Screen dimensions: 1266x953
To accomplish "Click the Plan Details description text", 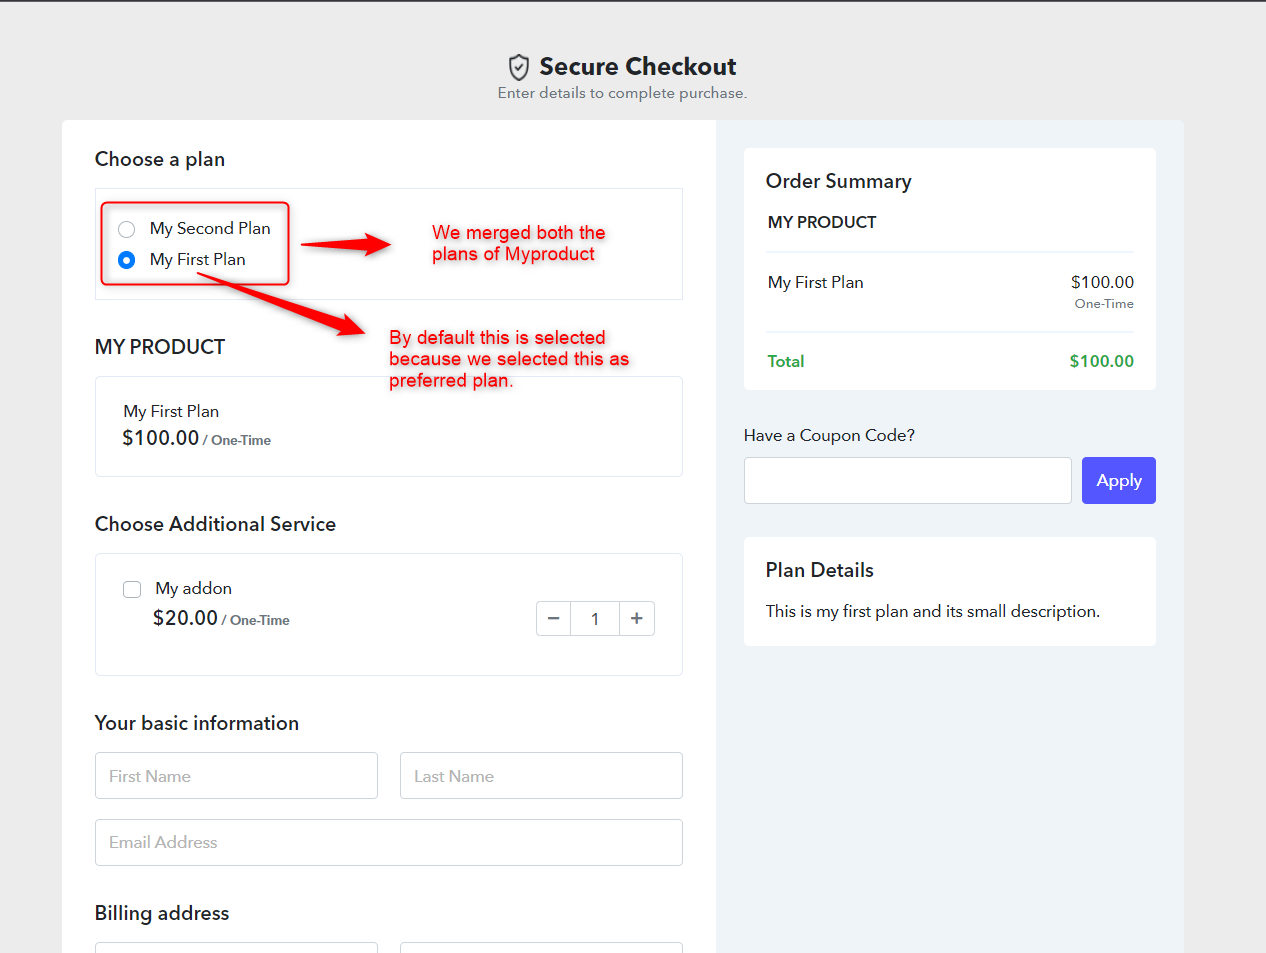I will click(x=933, y=612).
